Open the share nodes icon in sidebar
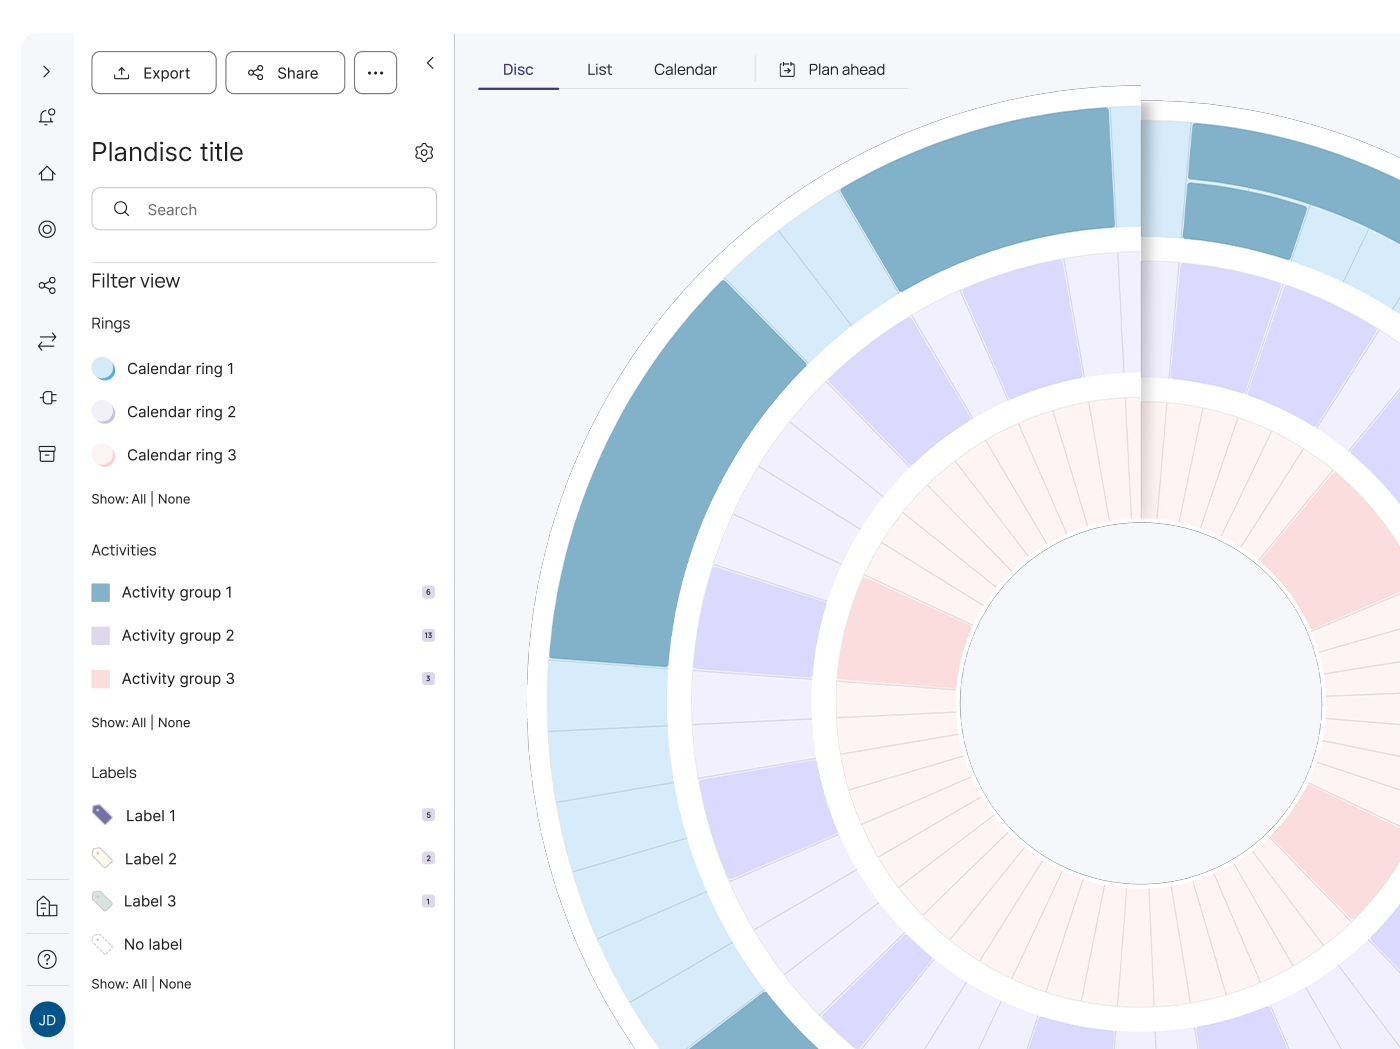1400x1049 pixels. tap(47, 286)
